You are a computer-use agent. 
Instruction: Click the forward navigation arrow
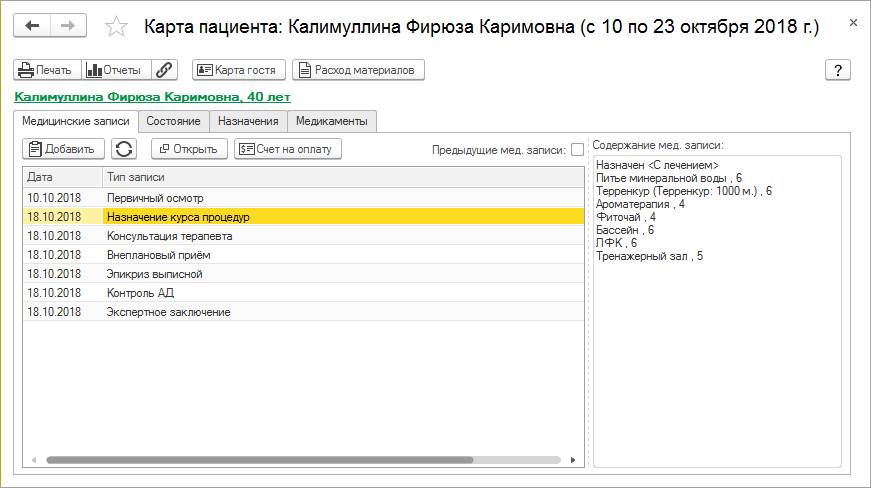[x=68, y=26]
